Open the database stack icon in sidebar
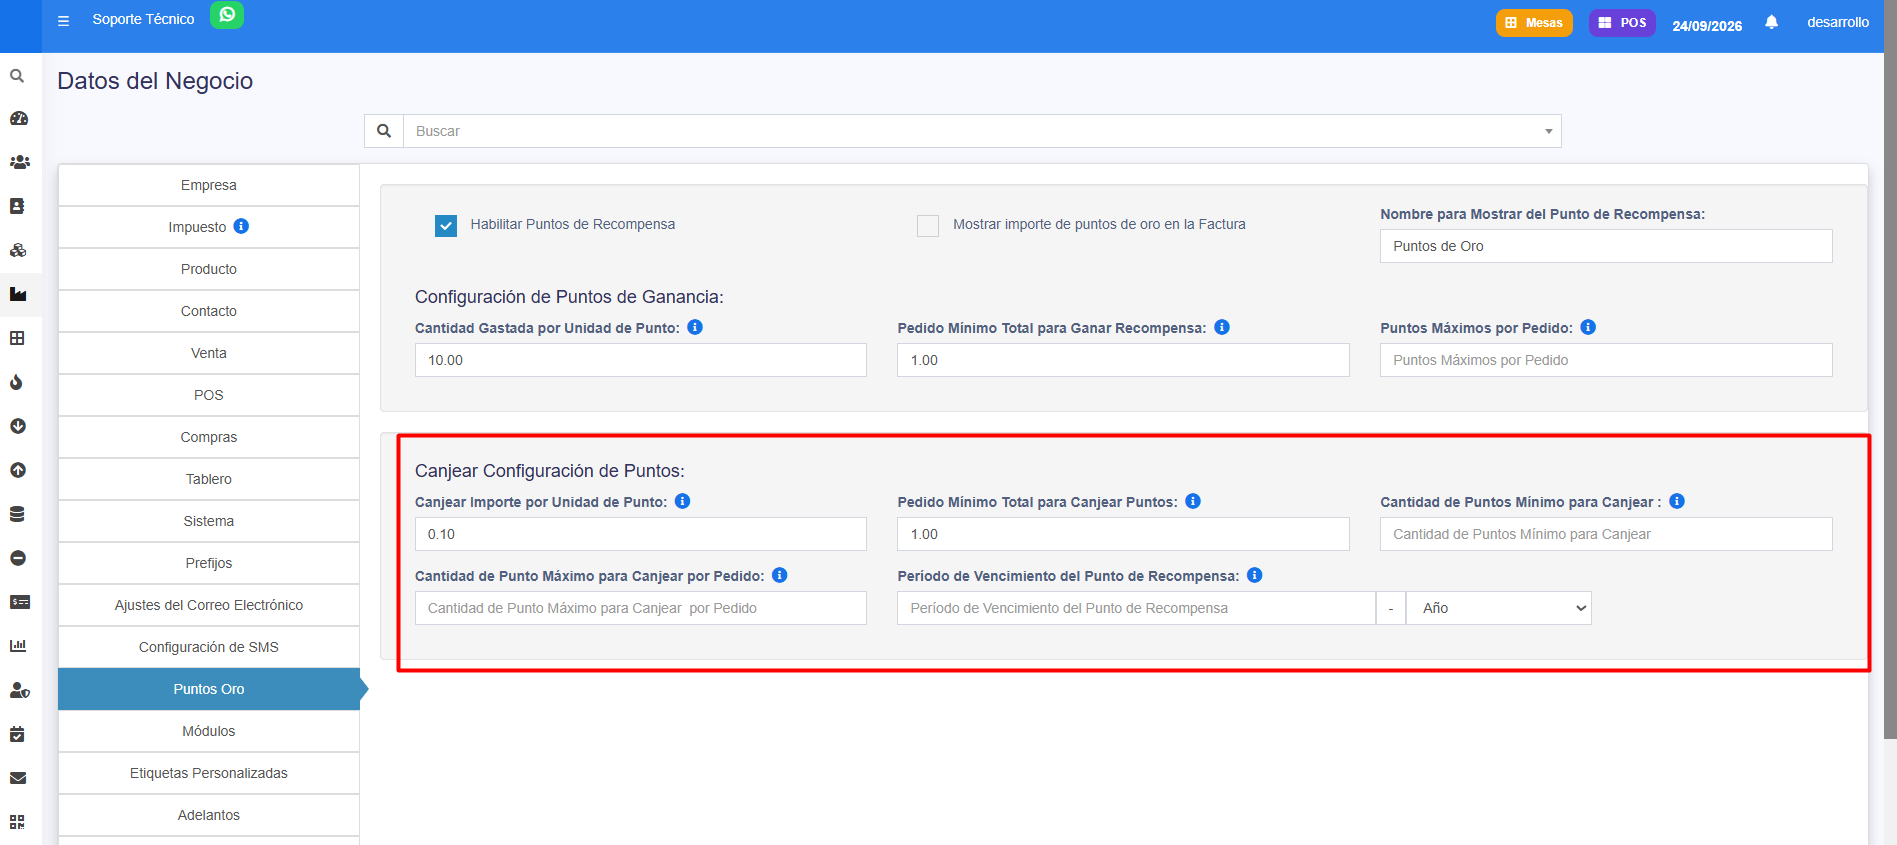The width and height of the screenshot is (1897, 845). pos(17,514)
